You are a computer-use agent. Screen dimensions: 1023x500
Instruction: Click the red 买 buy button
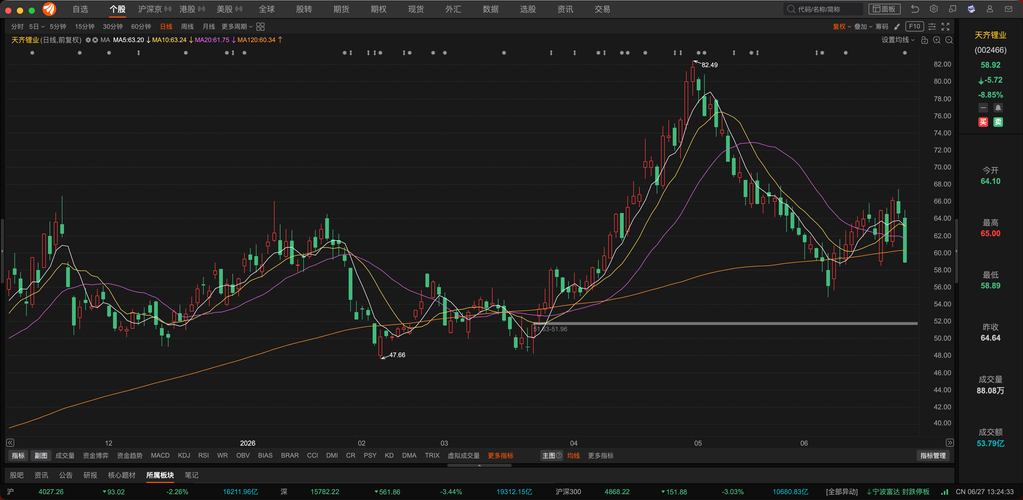983,122
